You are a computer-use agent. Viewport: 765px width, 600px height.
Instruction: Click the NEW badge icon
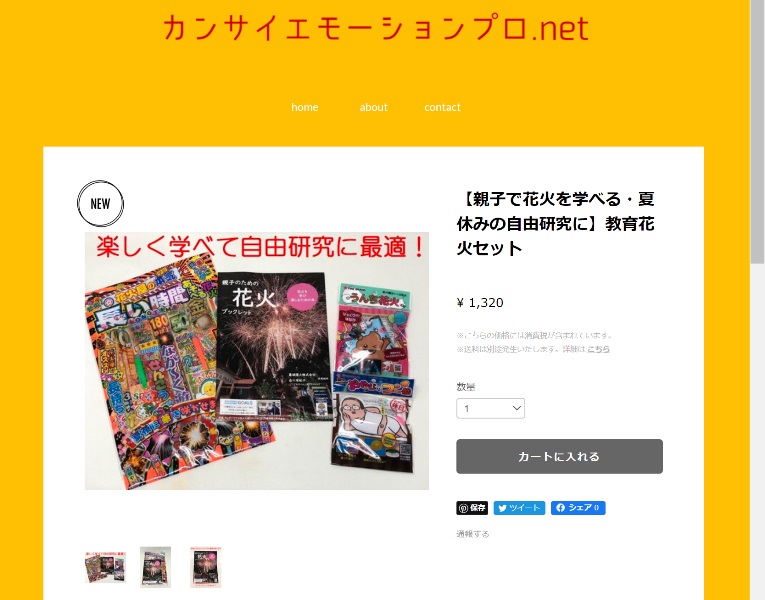pos(101,203)
